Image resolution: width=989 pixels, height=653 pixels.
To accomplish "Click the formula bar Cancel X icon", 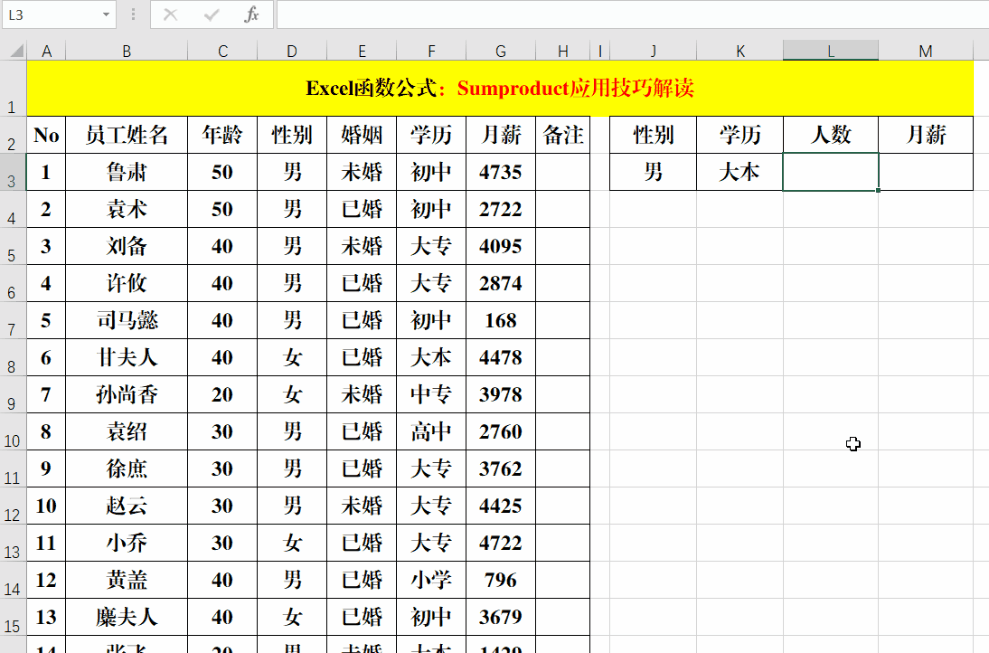I will [170, 14].
